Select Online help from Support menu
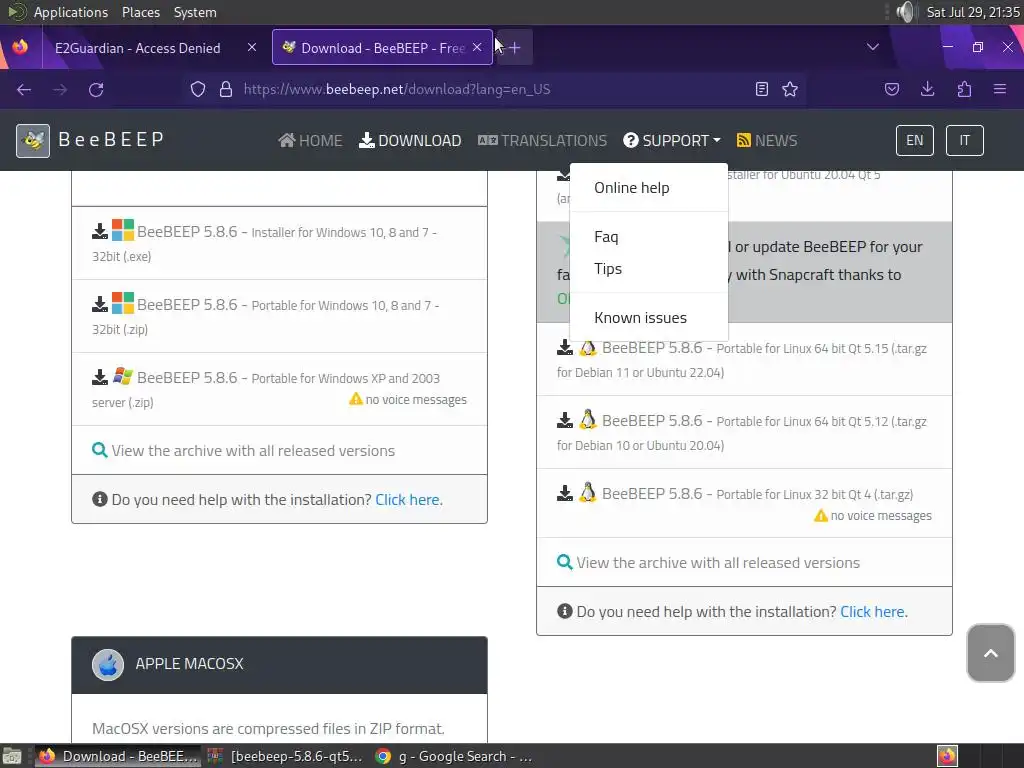Image resolution: width=1024 pixels, height=768 pixels. [x=632, y=188]
